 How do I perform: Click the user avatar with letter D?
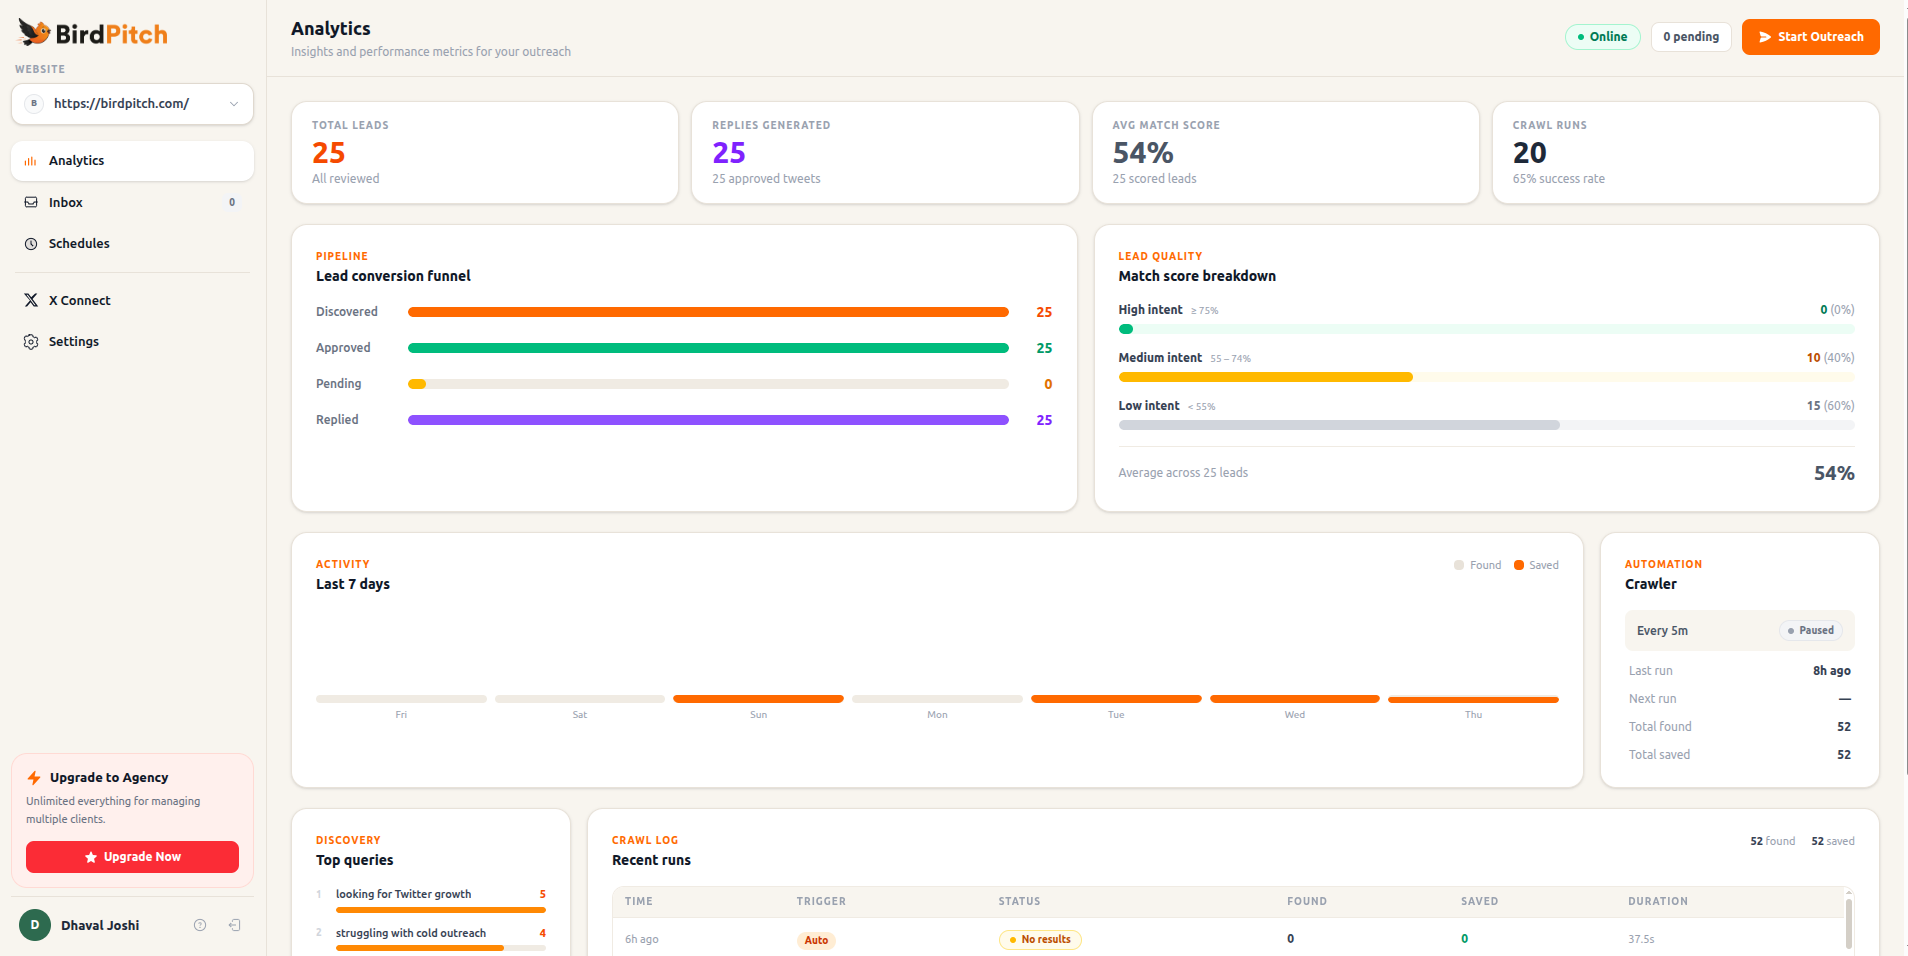coord(35,925)
